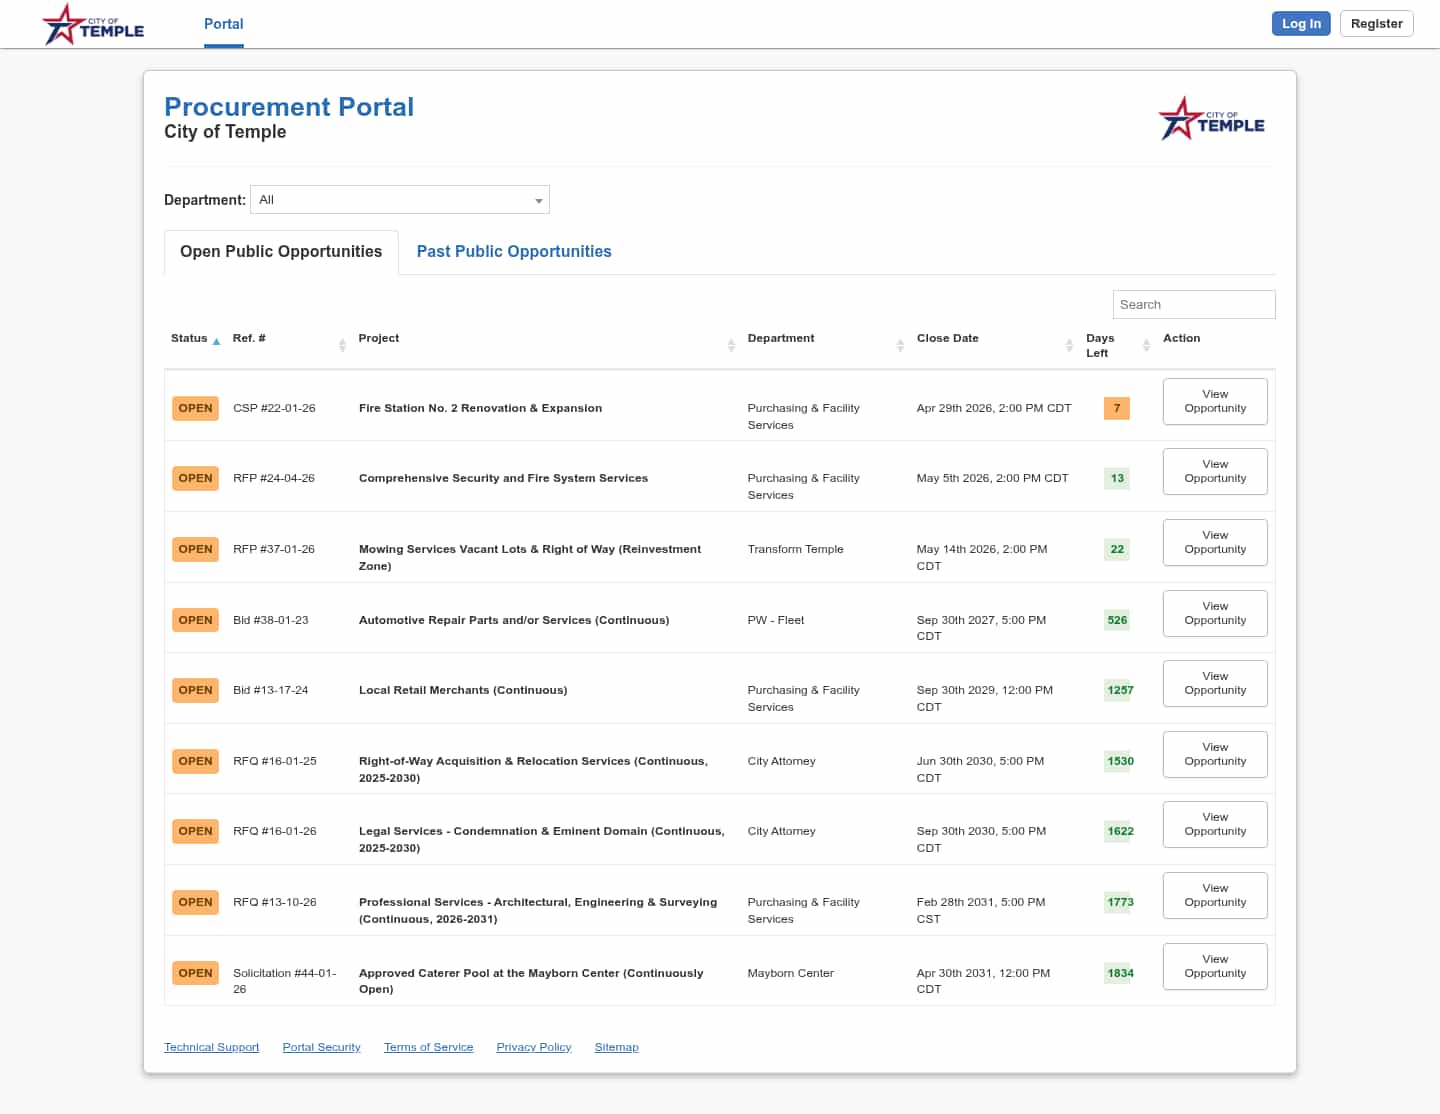Sort by Days Left column arrows
The width and height of the screenshot is (1440, 1114).
pos(1146,345)
